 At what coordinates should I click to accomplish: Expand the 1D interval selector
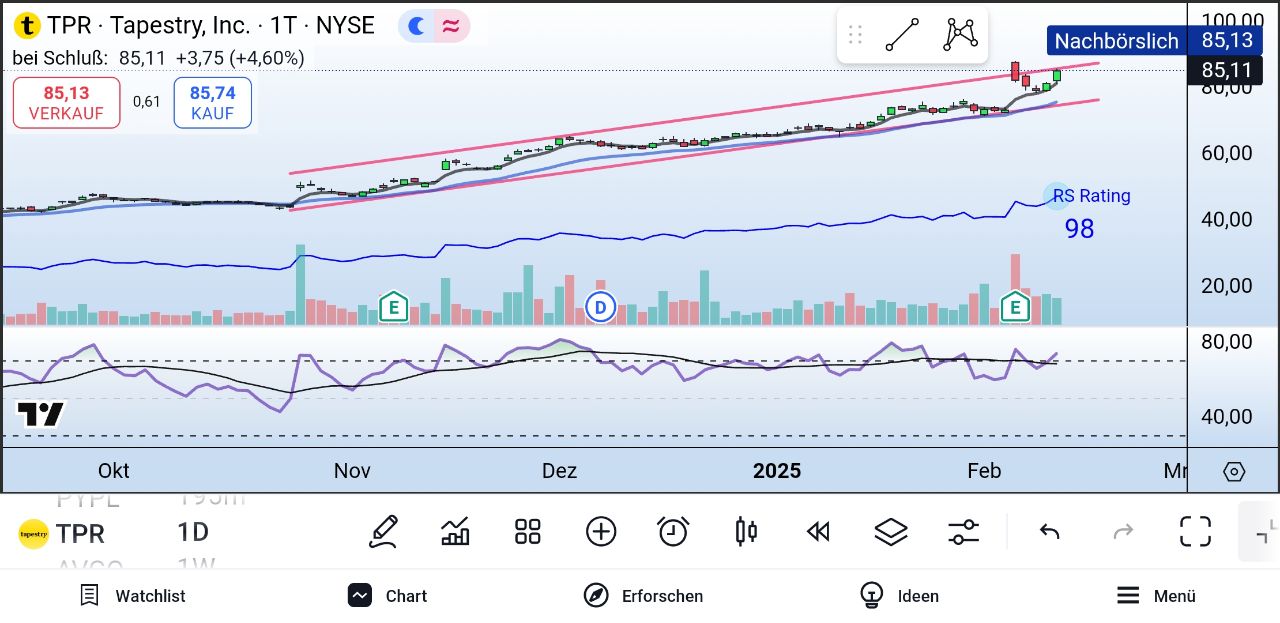pyautogui.click(x=193, y=531)
